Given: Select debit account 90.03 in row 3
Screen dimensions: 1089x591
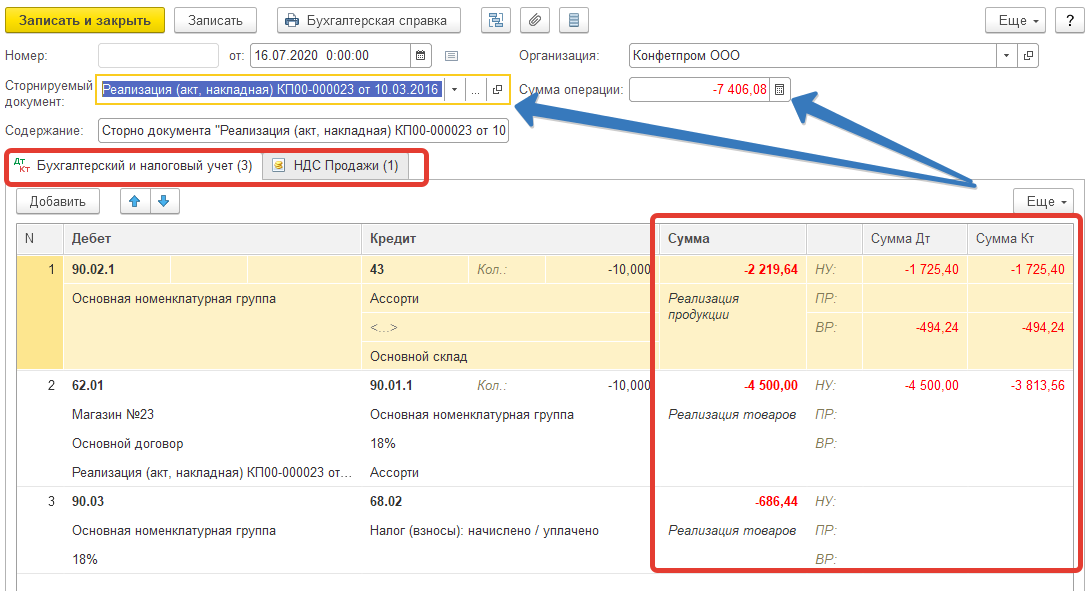Looking at the screenshot, I should (x=88, y=501).
